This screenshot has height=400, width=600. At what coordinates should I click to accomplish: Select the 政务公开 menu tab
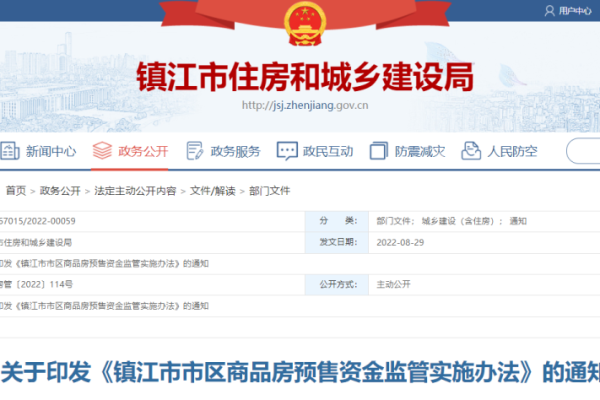[143, 151]
